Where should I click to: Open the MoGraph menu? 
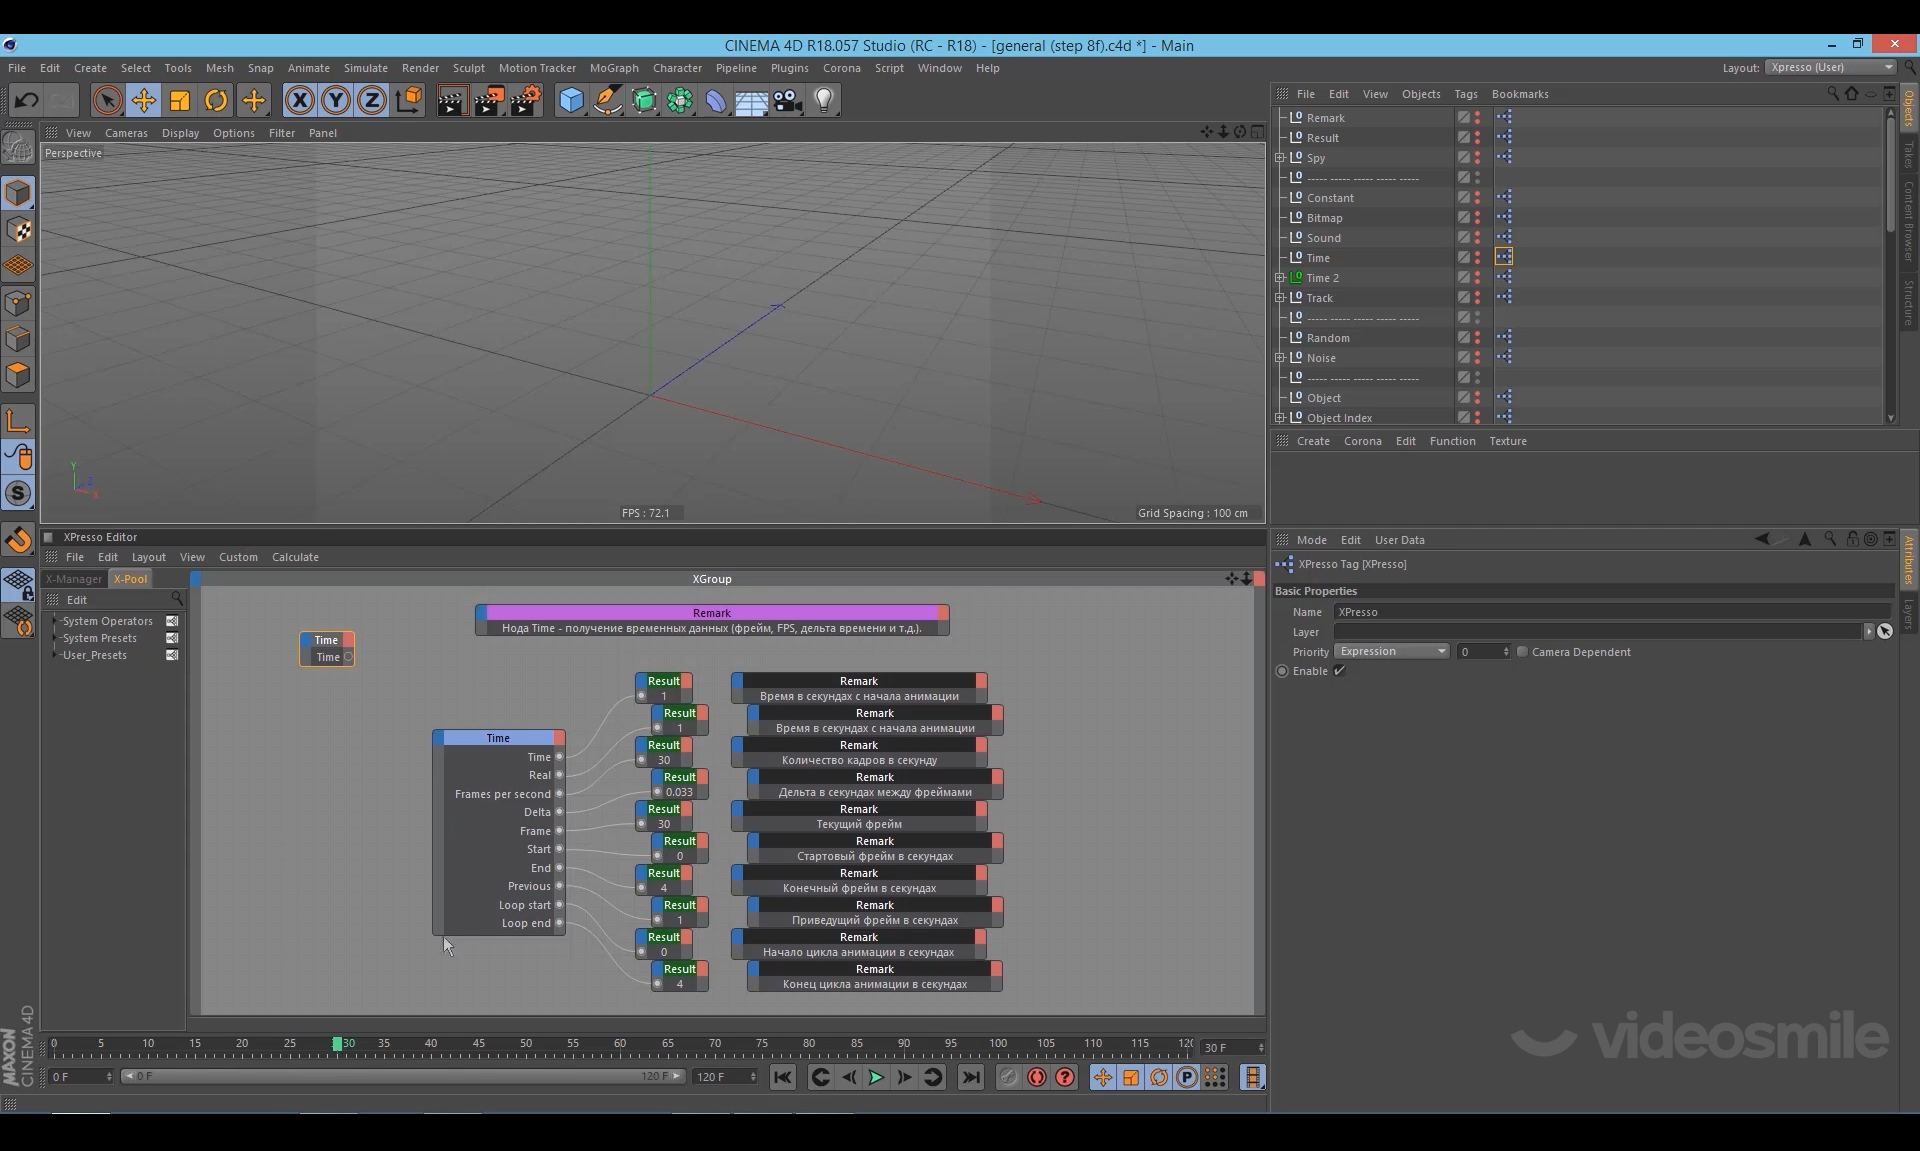click(x=613, y=68)
